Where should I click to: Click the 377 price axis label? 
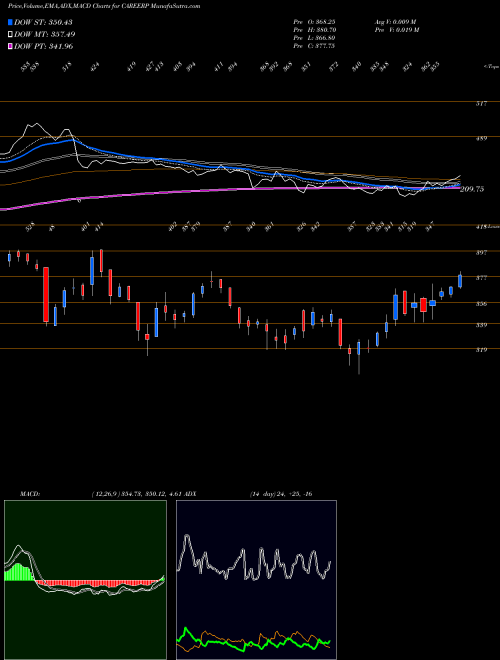coord(481,278)
